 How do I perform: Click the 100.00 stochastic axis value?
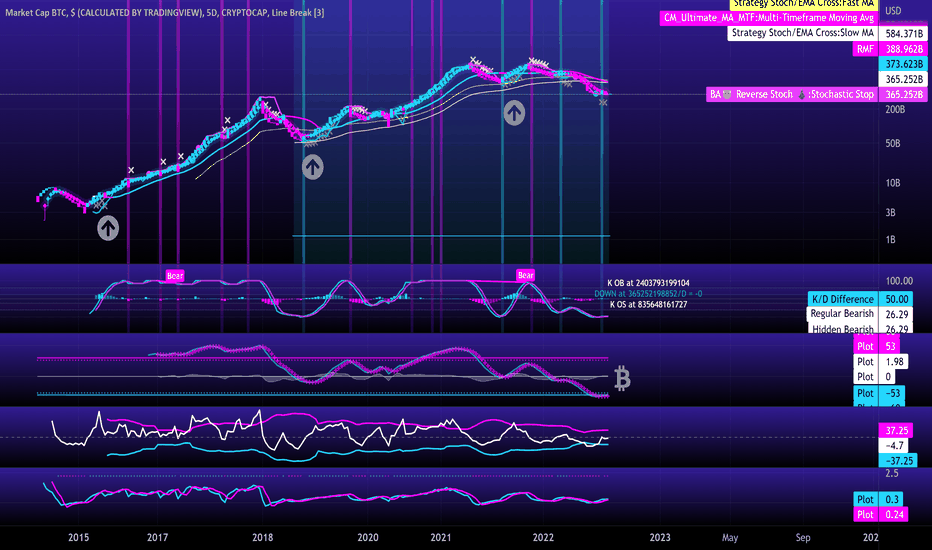[899, 281]
